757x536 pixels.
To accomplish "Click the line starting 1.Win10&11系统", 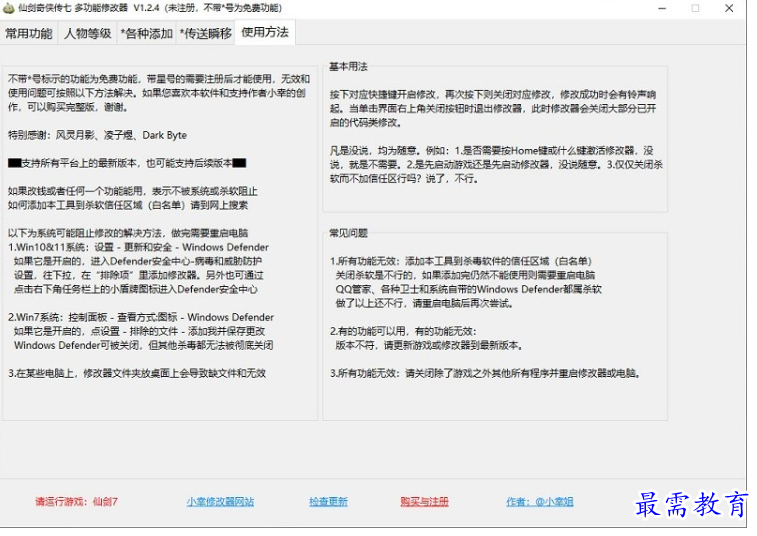I will click(138, 247).
